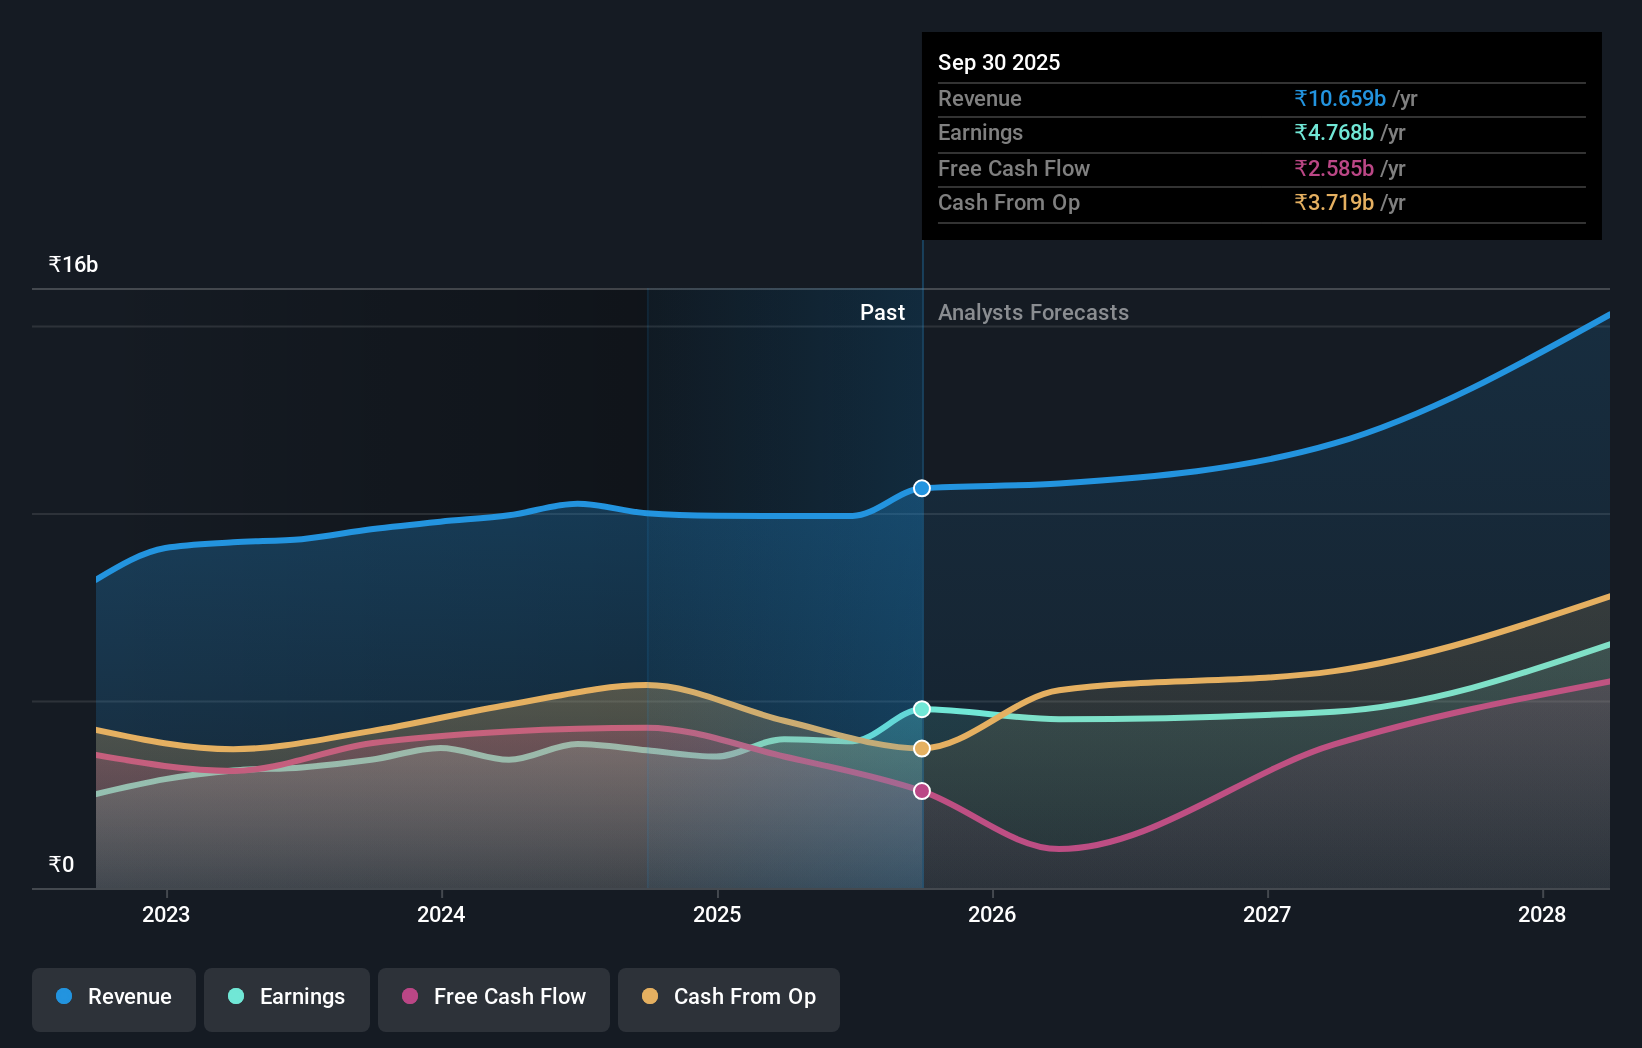Select the Earnings data point marker on chart
Image resolution: width=1642 pixels, height=1048 pixels.
tap(921, 709)
